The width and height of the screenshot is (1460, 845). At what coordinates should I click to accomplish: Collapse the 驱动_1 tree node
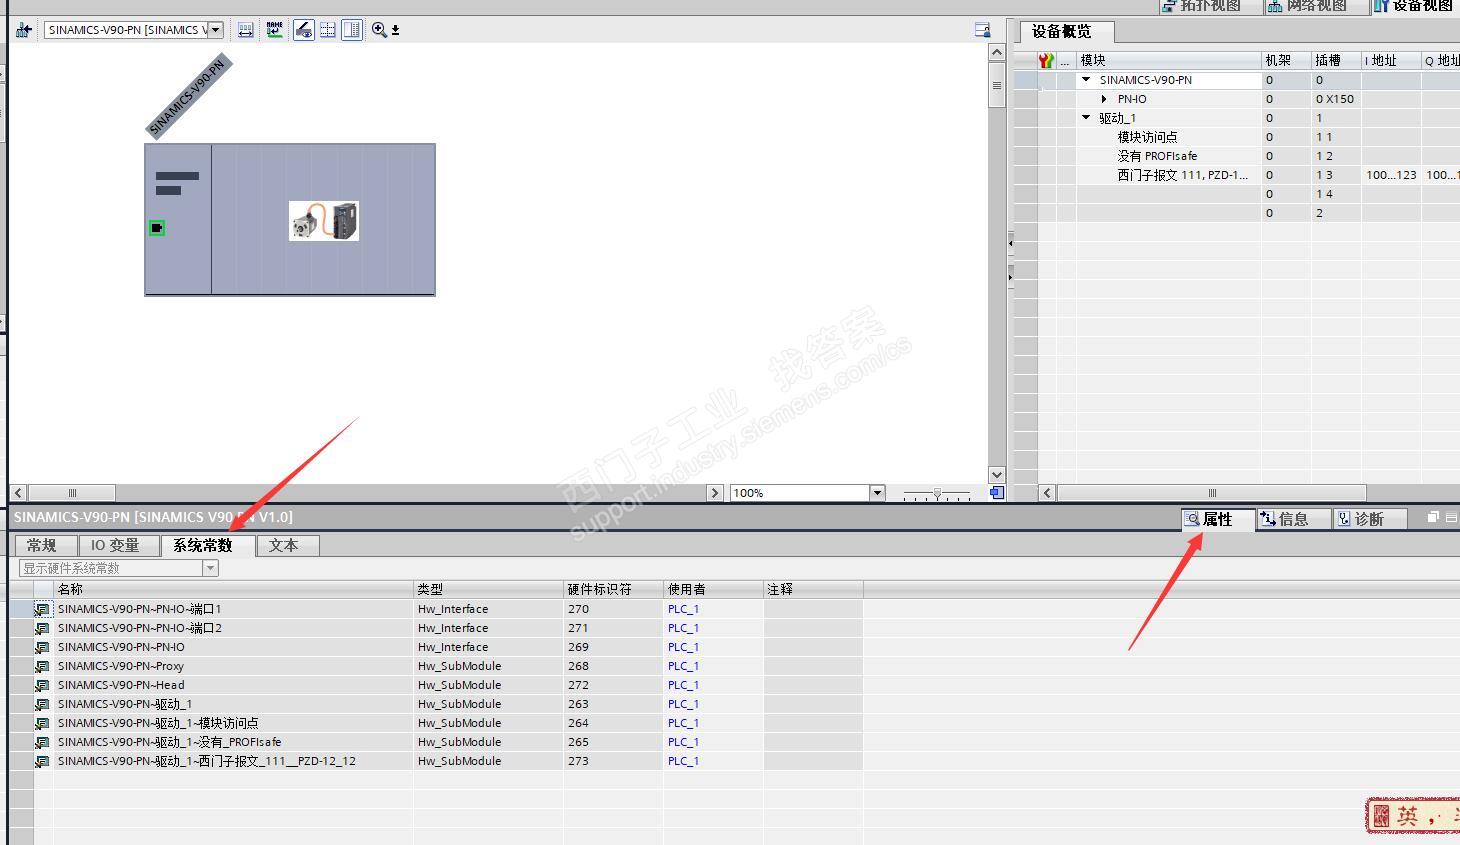pos(1086,118)
